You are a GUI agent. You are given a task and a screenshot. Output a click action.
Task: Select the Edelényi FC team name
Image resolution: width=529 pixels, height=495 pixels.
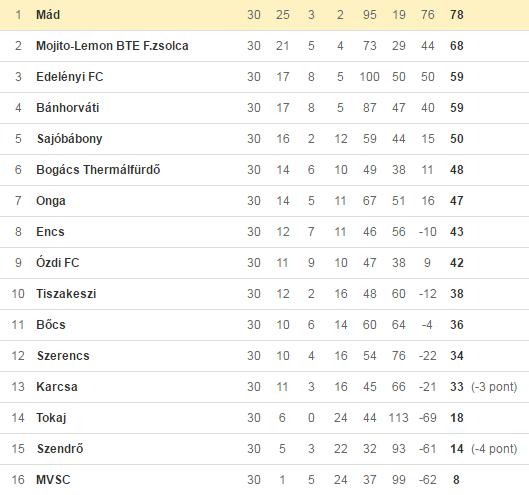coord(70,77)
